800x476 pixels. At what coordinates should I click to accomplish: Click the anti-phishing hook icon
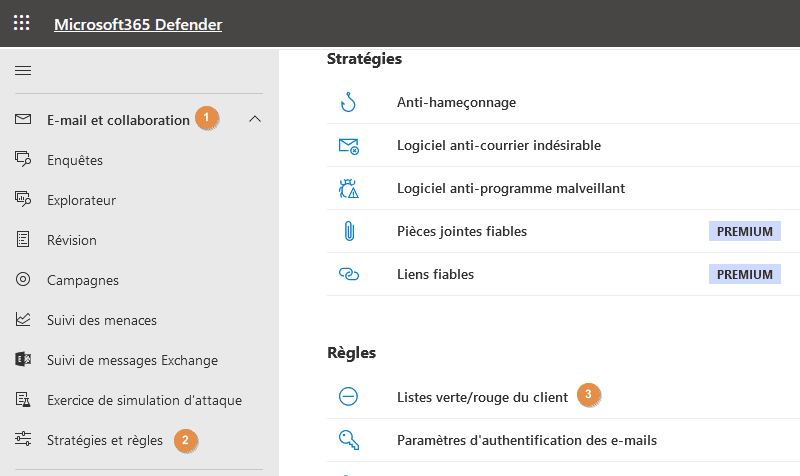pos(348,102)
